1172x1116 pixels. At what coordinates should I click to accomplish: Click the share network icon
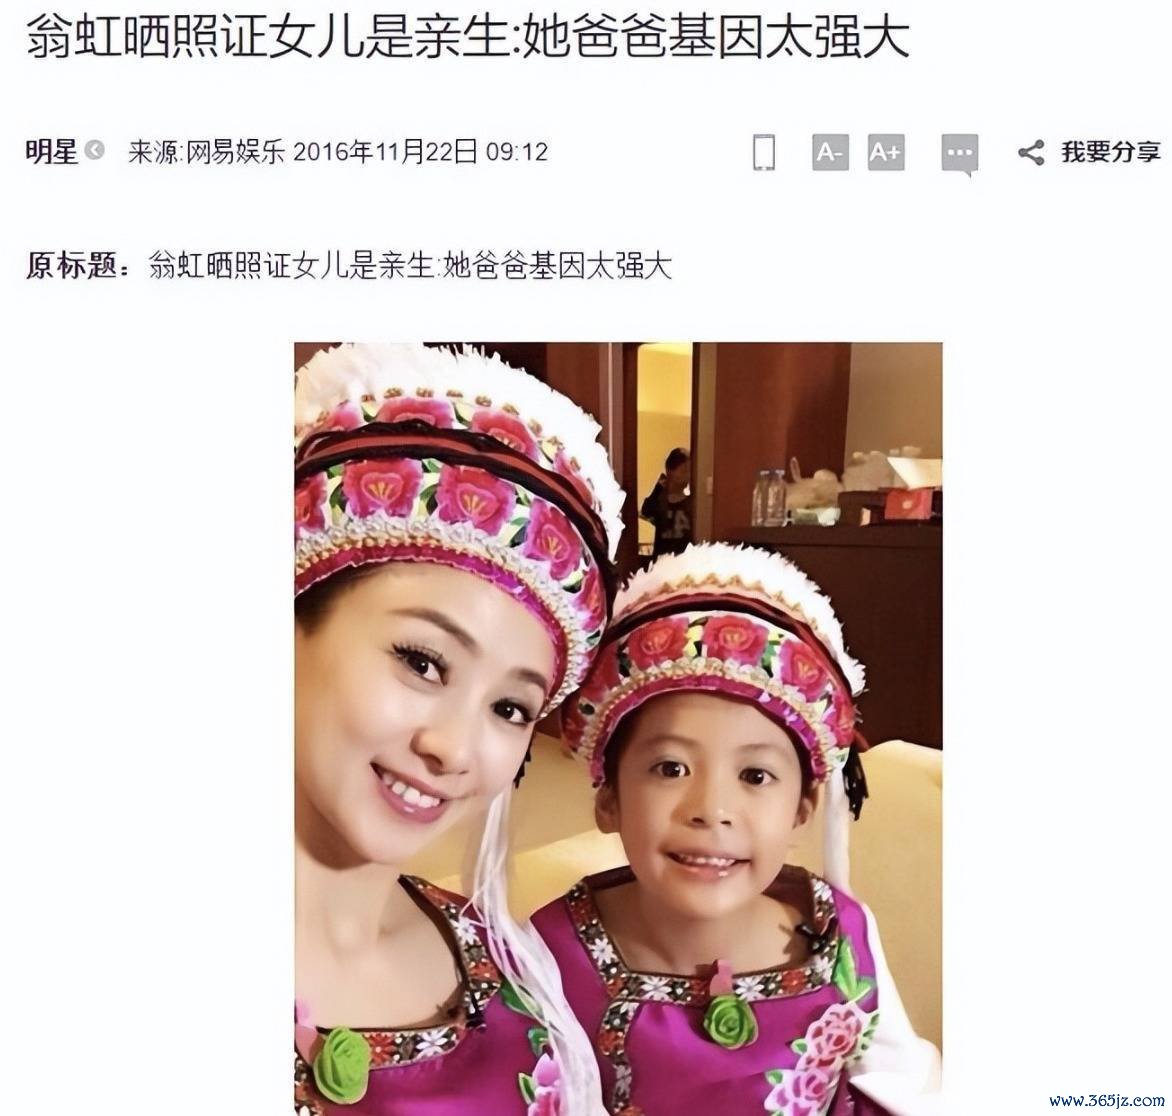pos(1031,152)
